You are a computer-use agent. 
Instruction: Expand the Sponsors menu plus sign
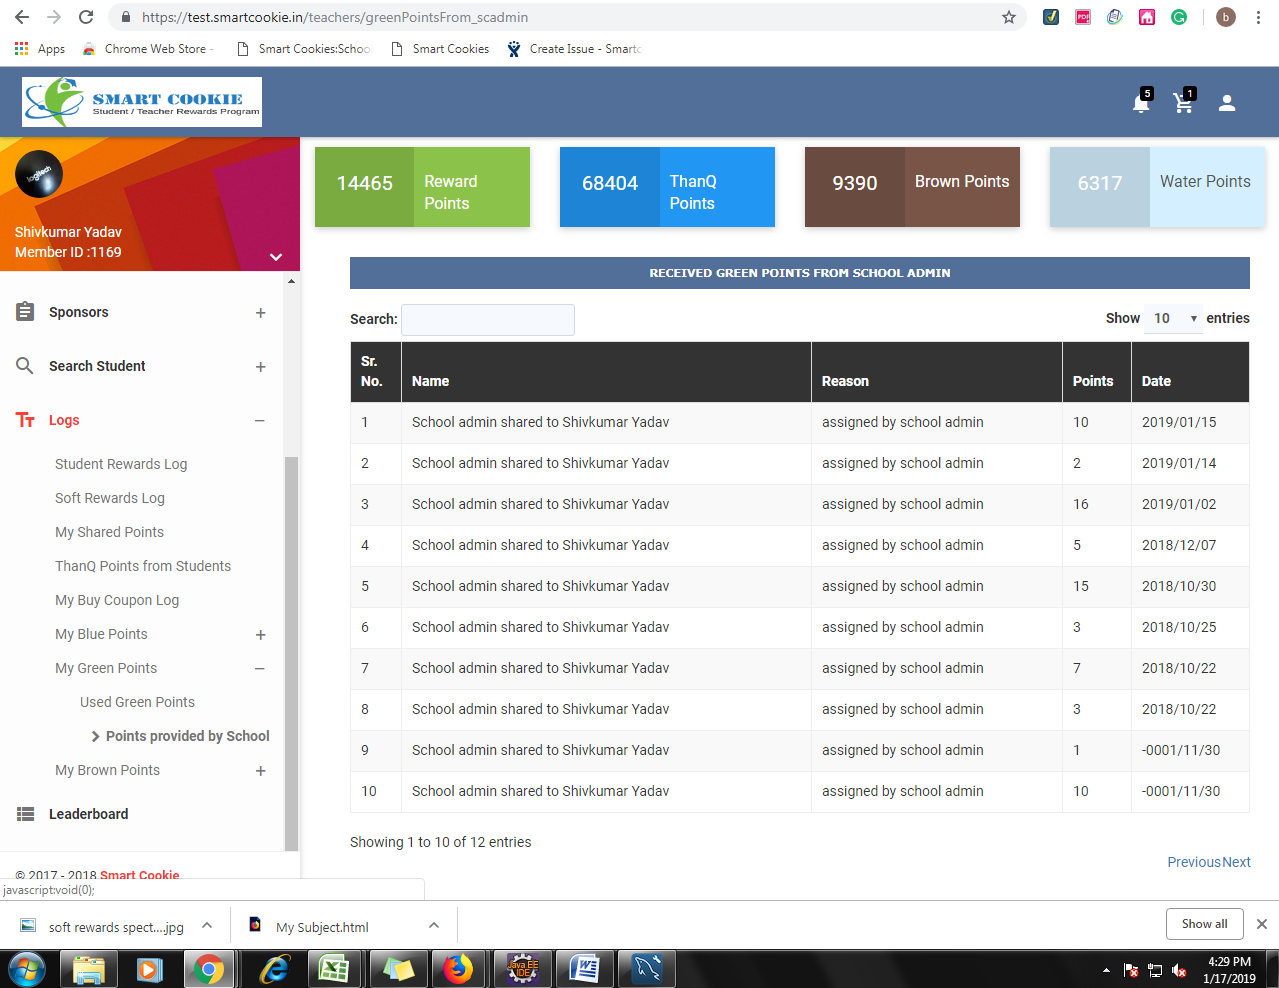260,313
